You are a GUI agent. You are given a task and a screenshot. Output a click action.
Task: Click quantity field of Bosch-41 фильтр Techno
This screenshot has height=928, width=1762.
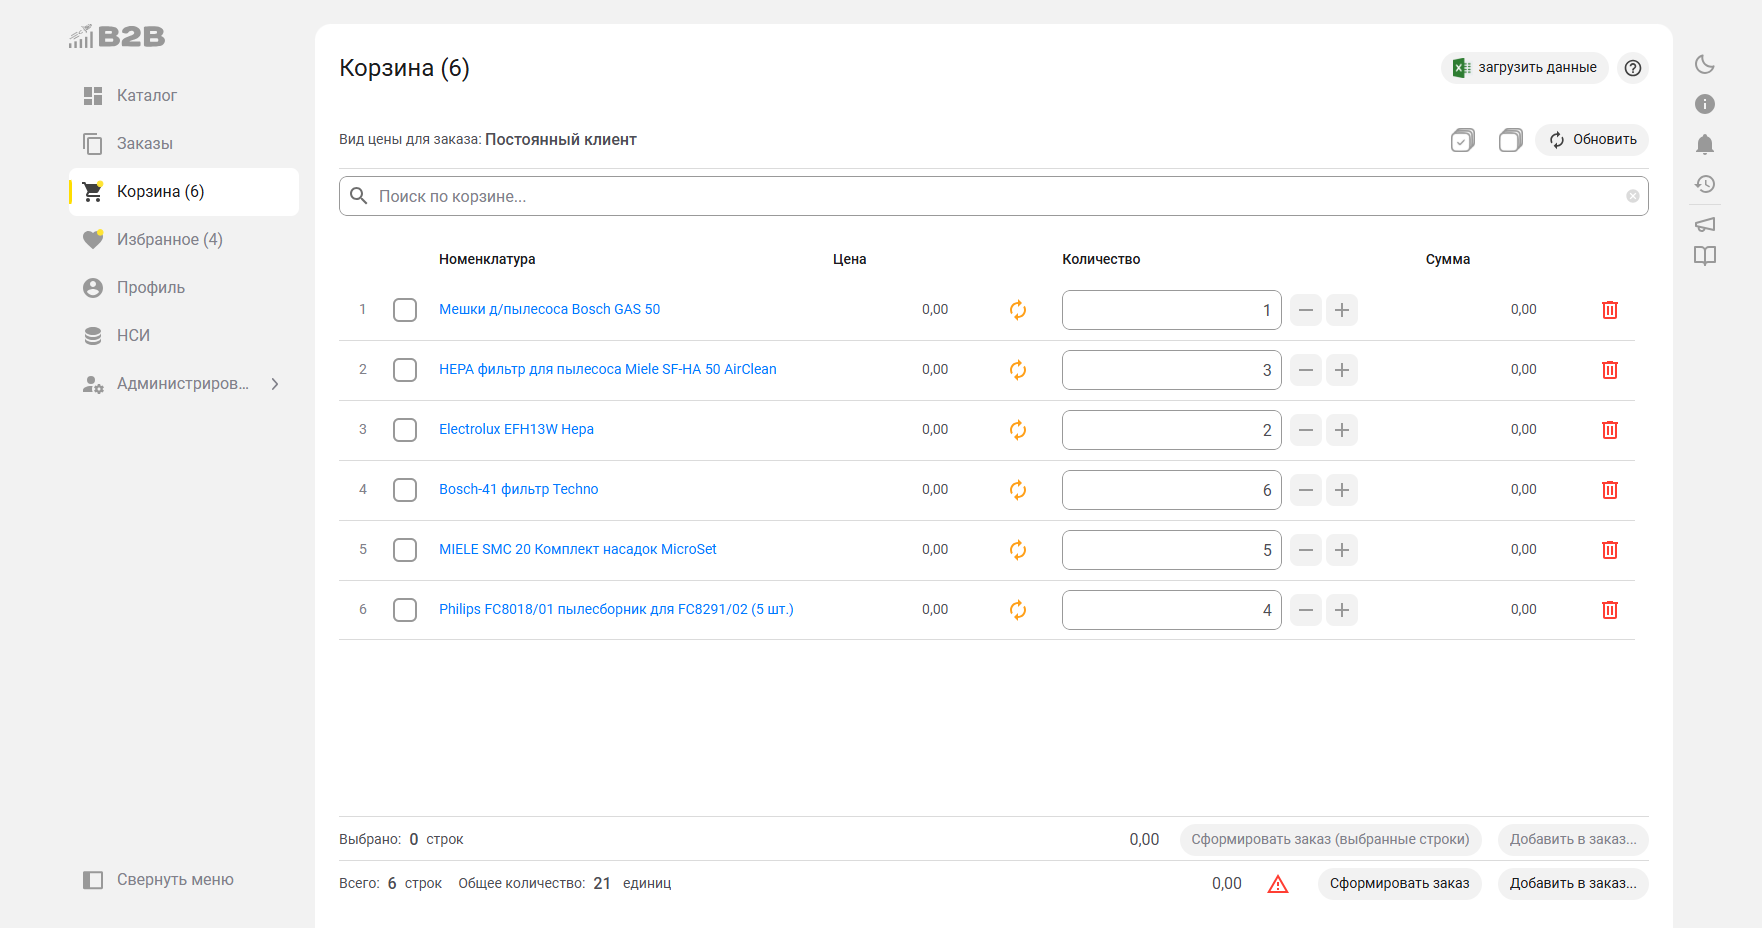(1172, 490)
